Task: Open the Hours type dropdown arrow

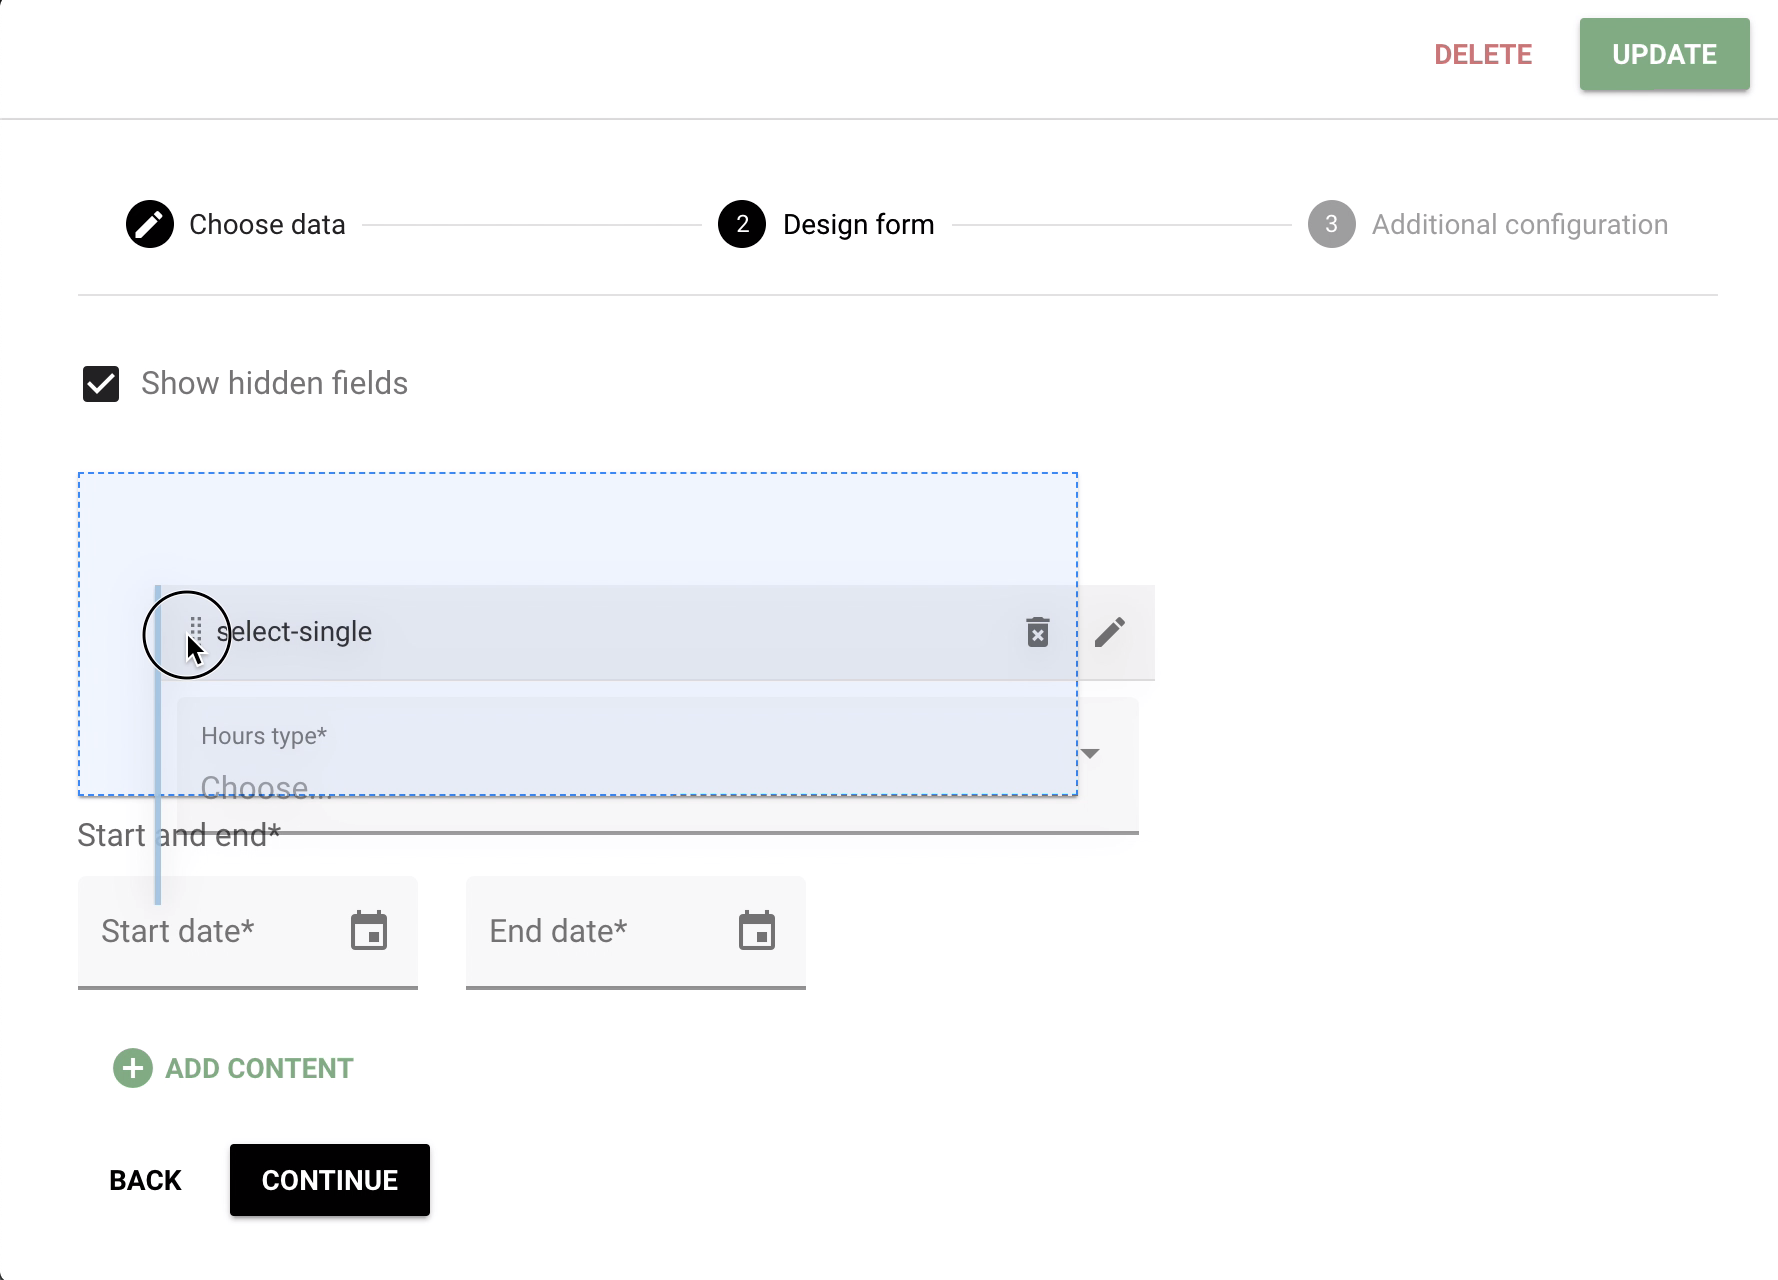Action: [x=1090, y=755]
